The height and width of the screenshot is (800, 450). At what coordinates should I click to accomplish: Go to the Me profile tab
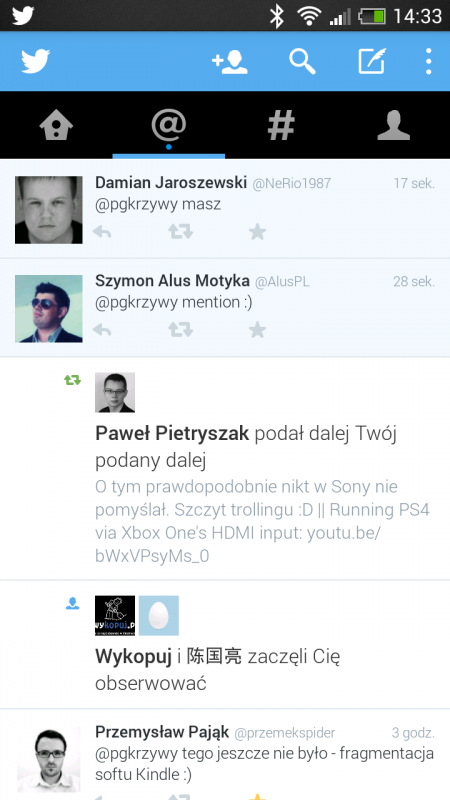click(393, 125)
